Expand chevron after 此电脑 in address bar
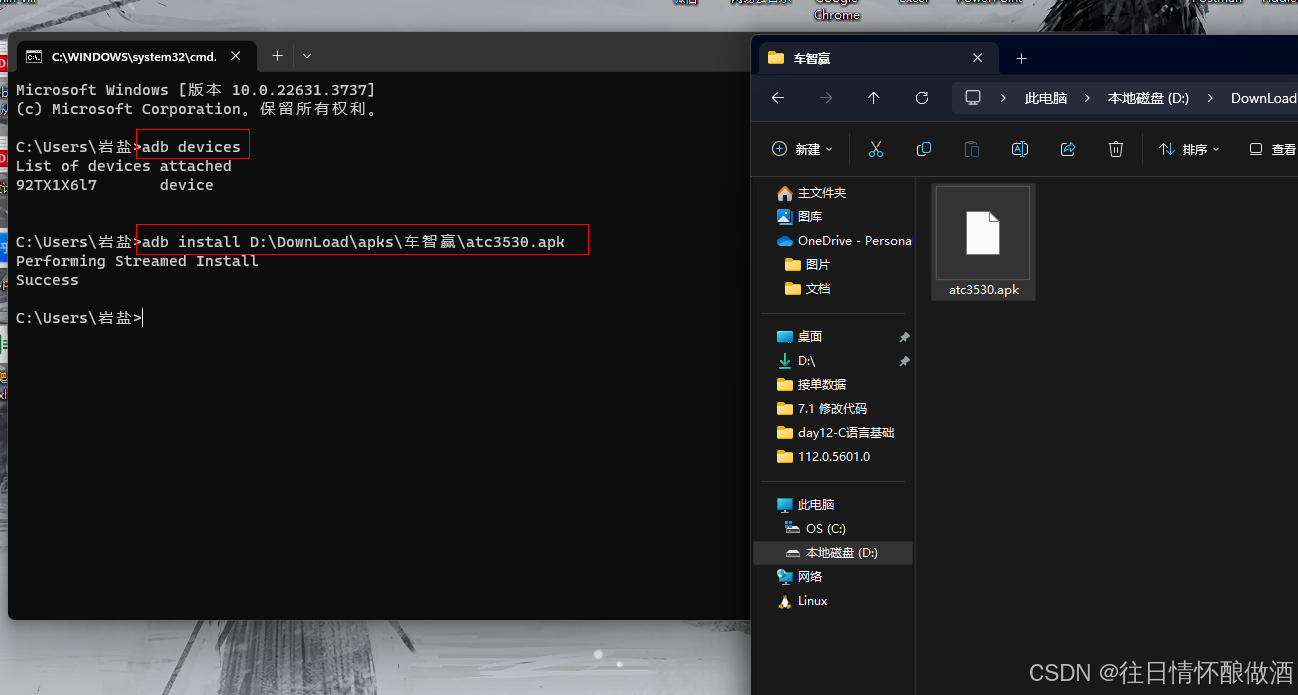 click(x=1088, y=98)
